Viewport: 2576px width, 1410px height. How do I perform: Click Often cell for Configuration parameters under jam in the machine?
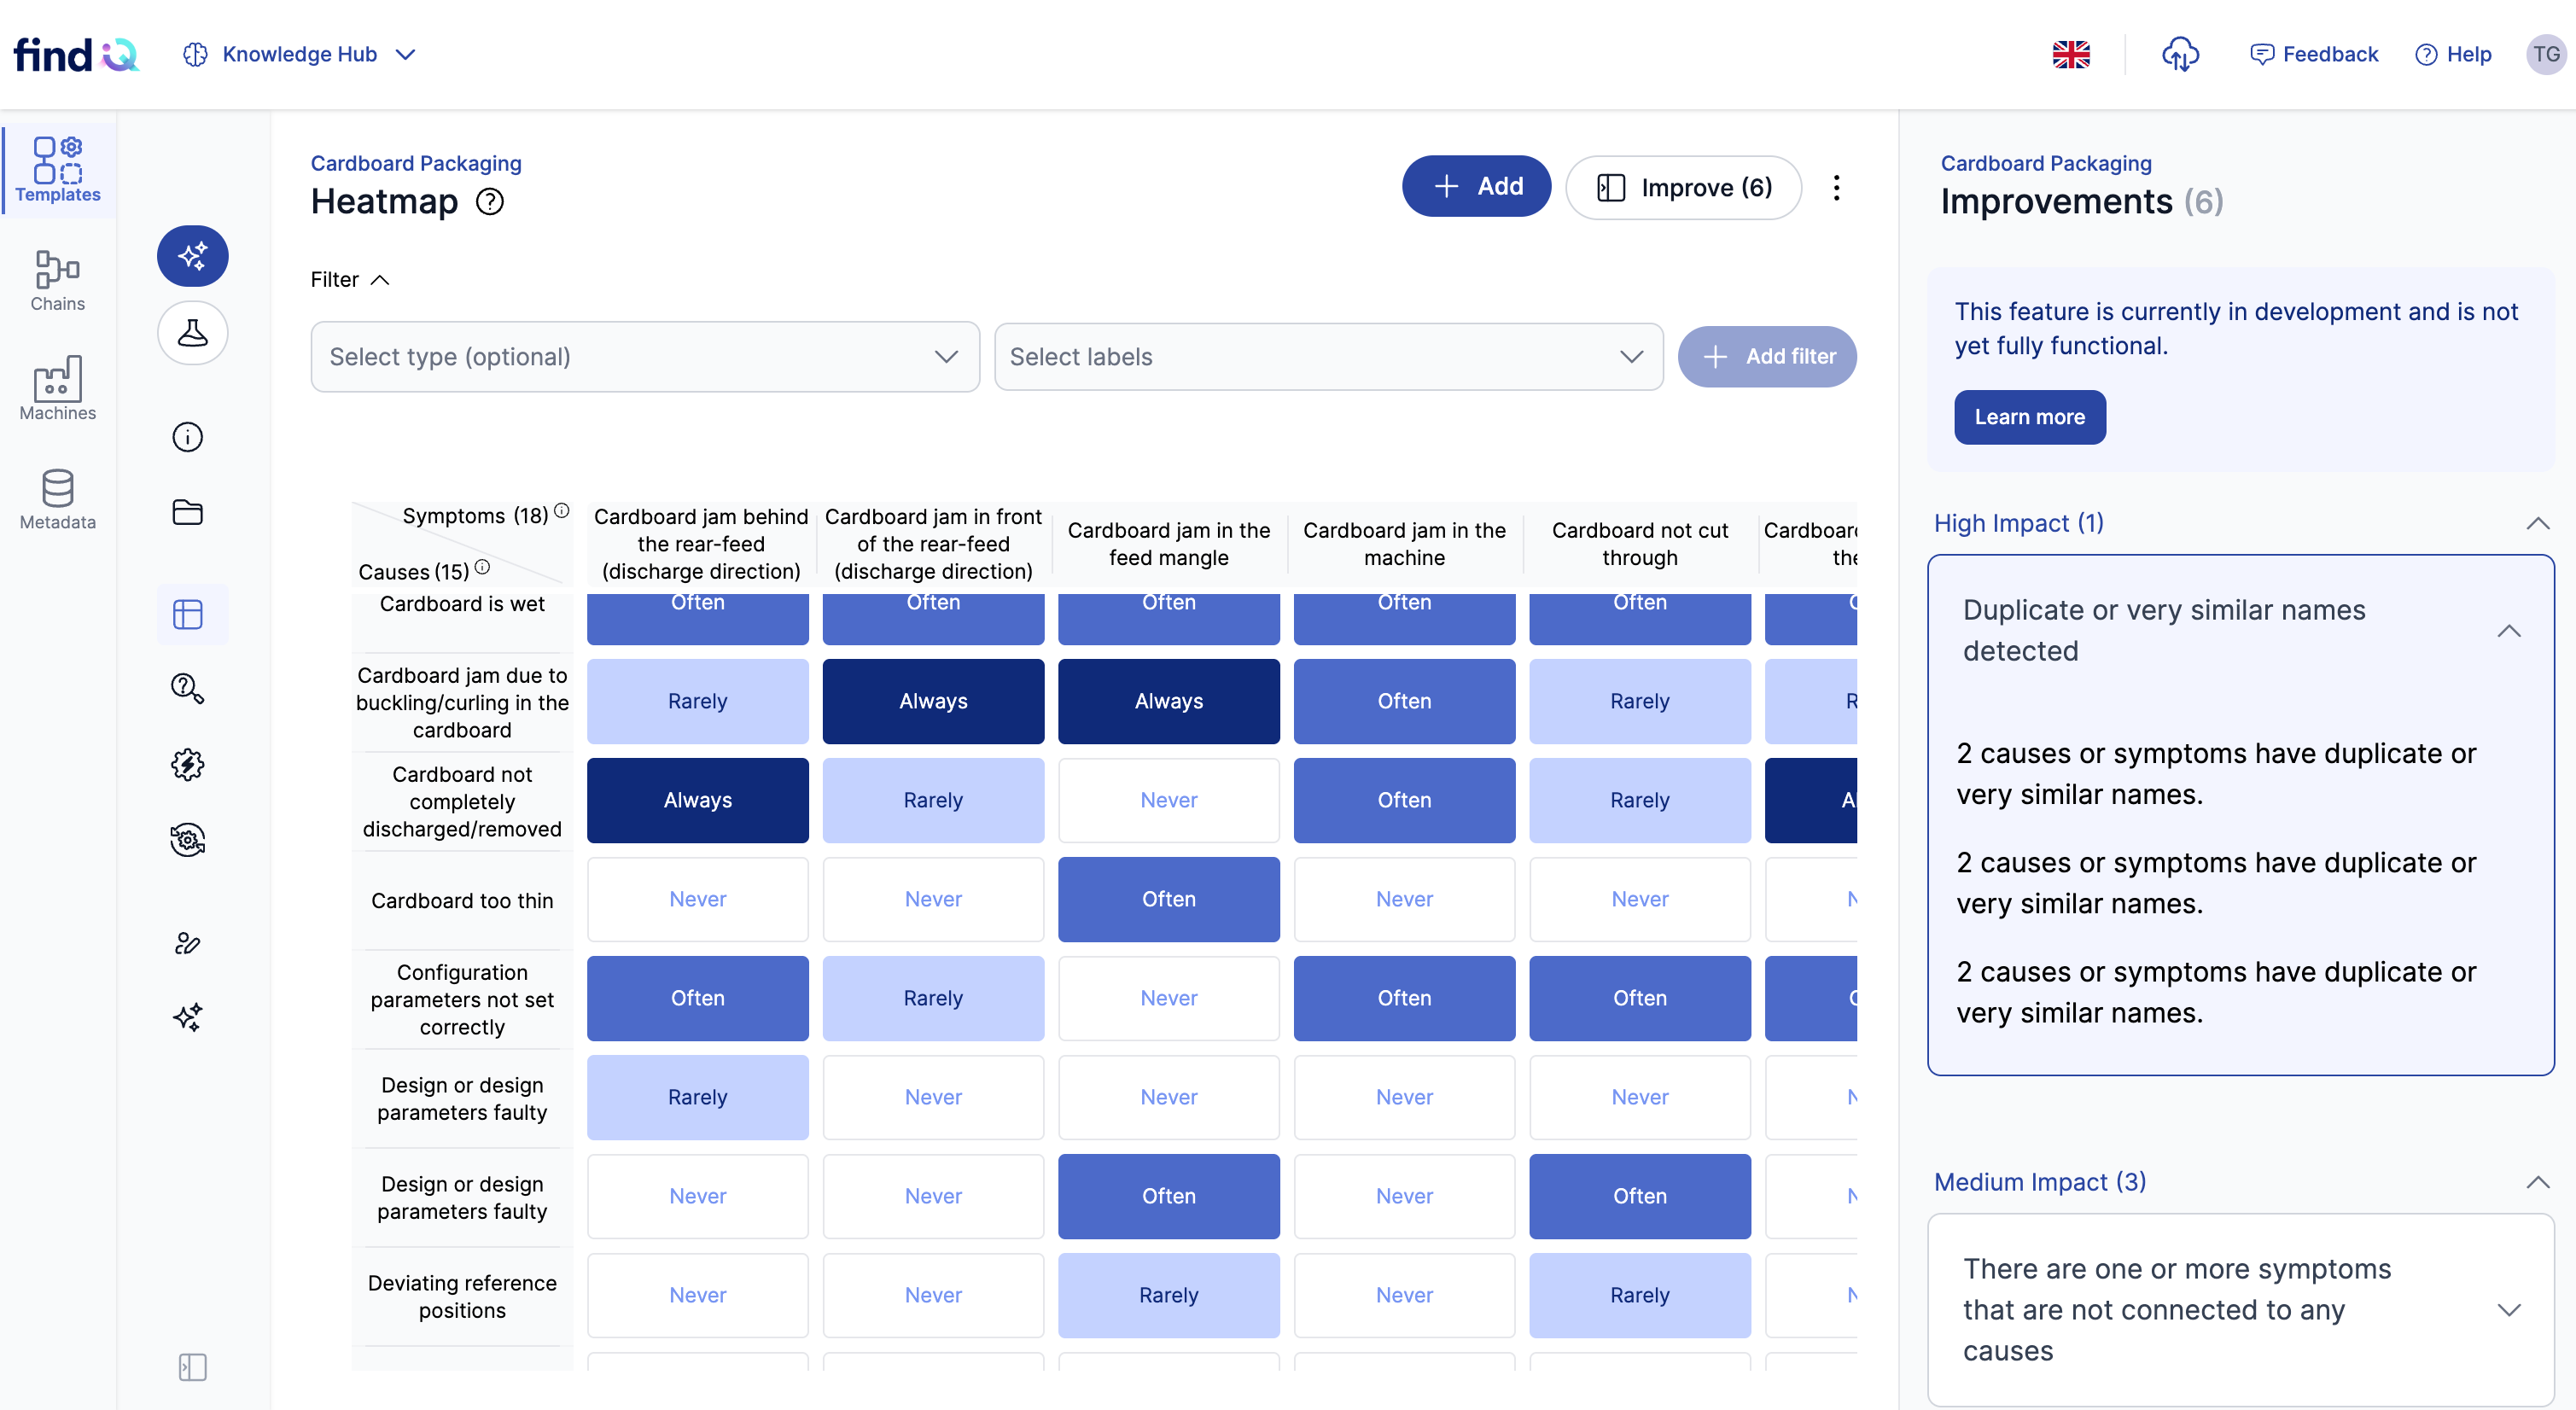tap(1404, 998)
